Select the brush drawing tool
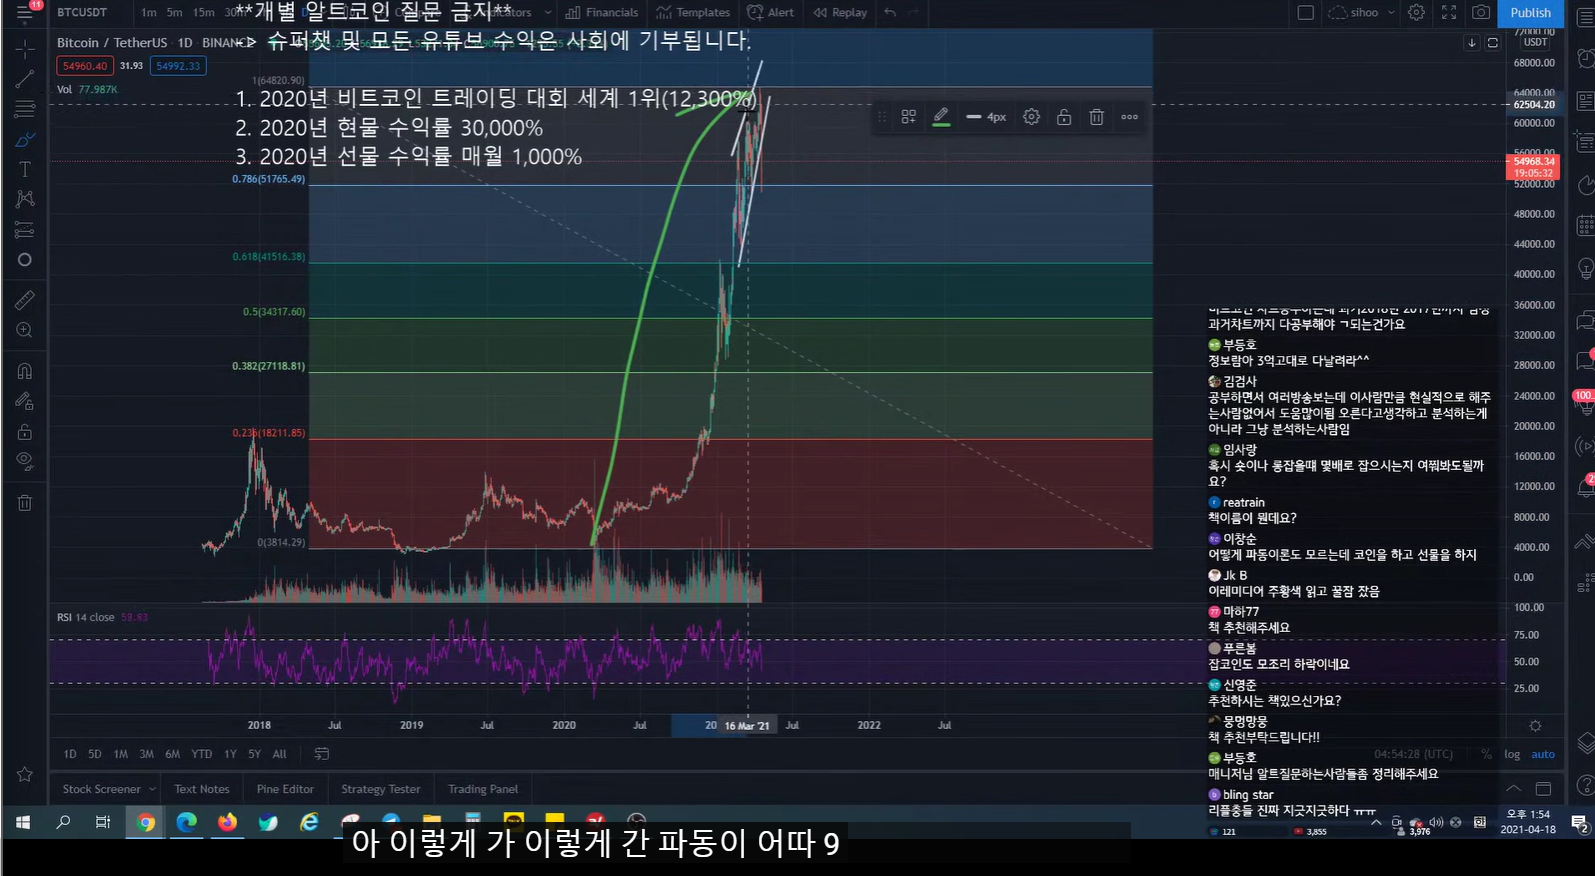 25,139
